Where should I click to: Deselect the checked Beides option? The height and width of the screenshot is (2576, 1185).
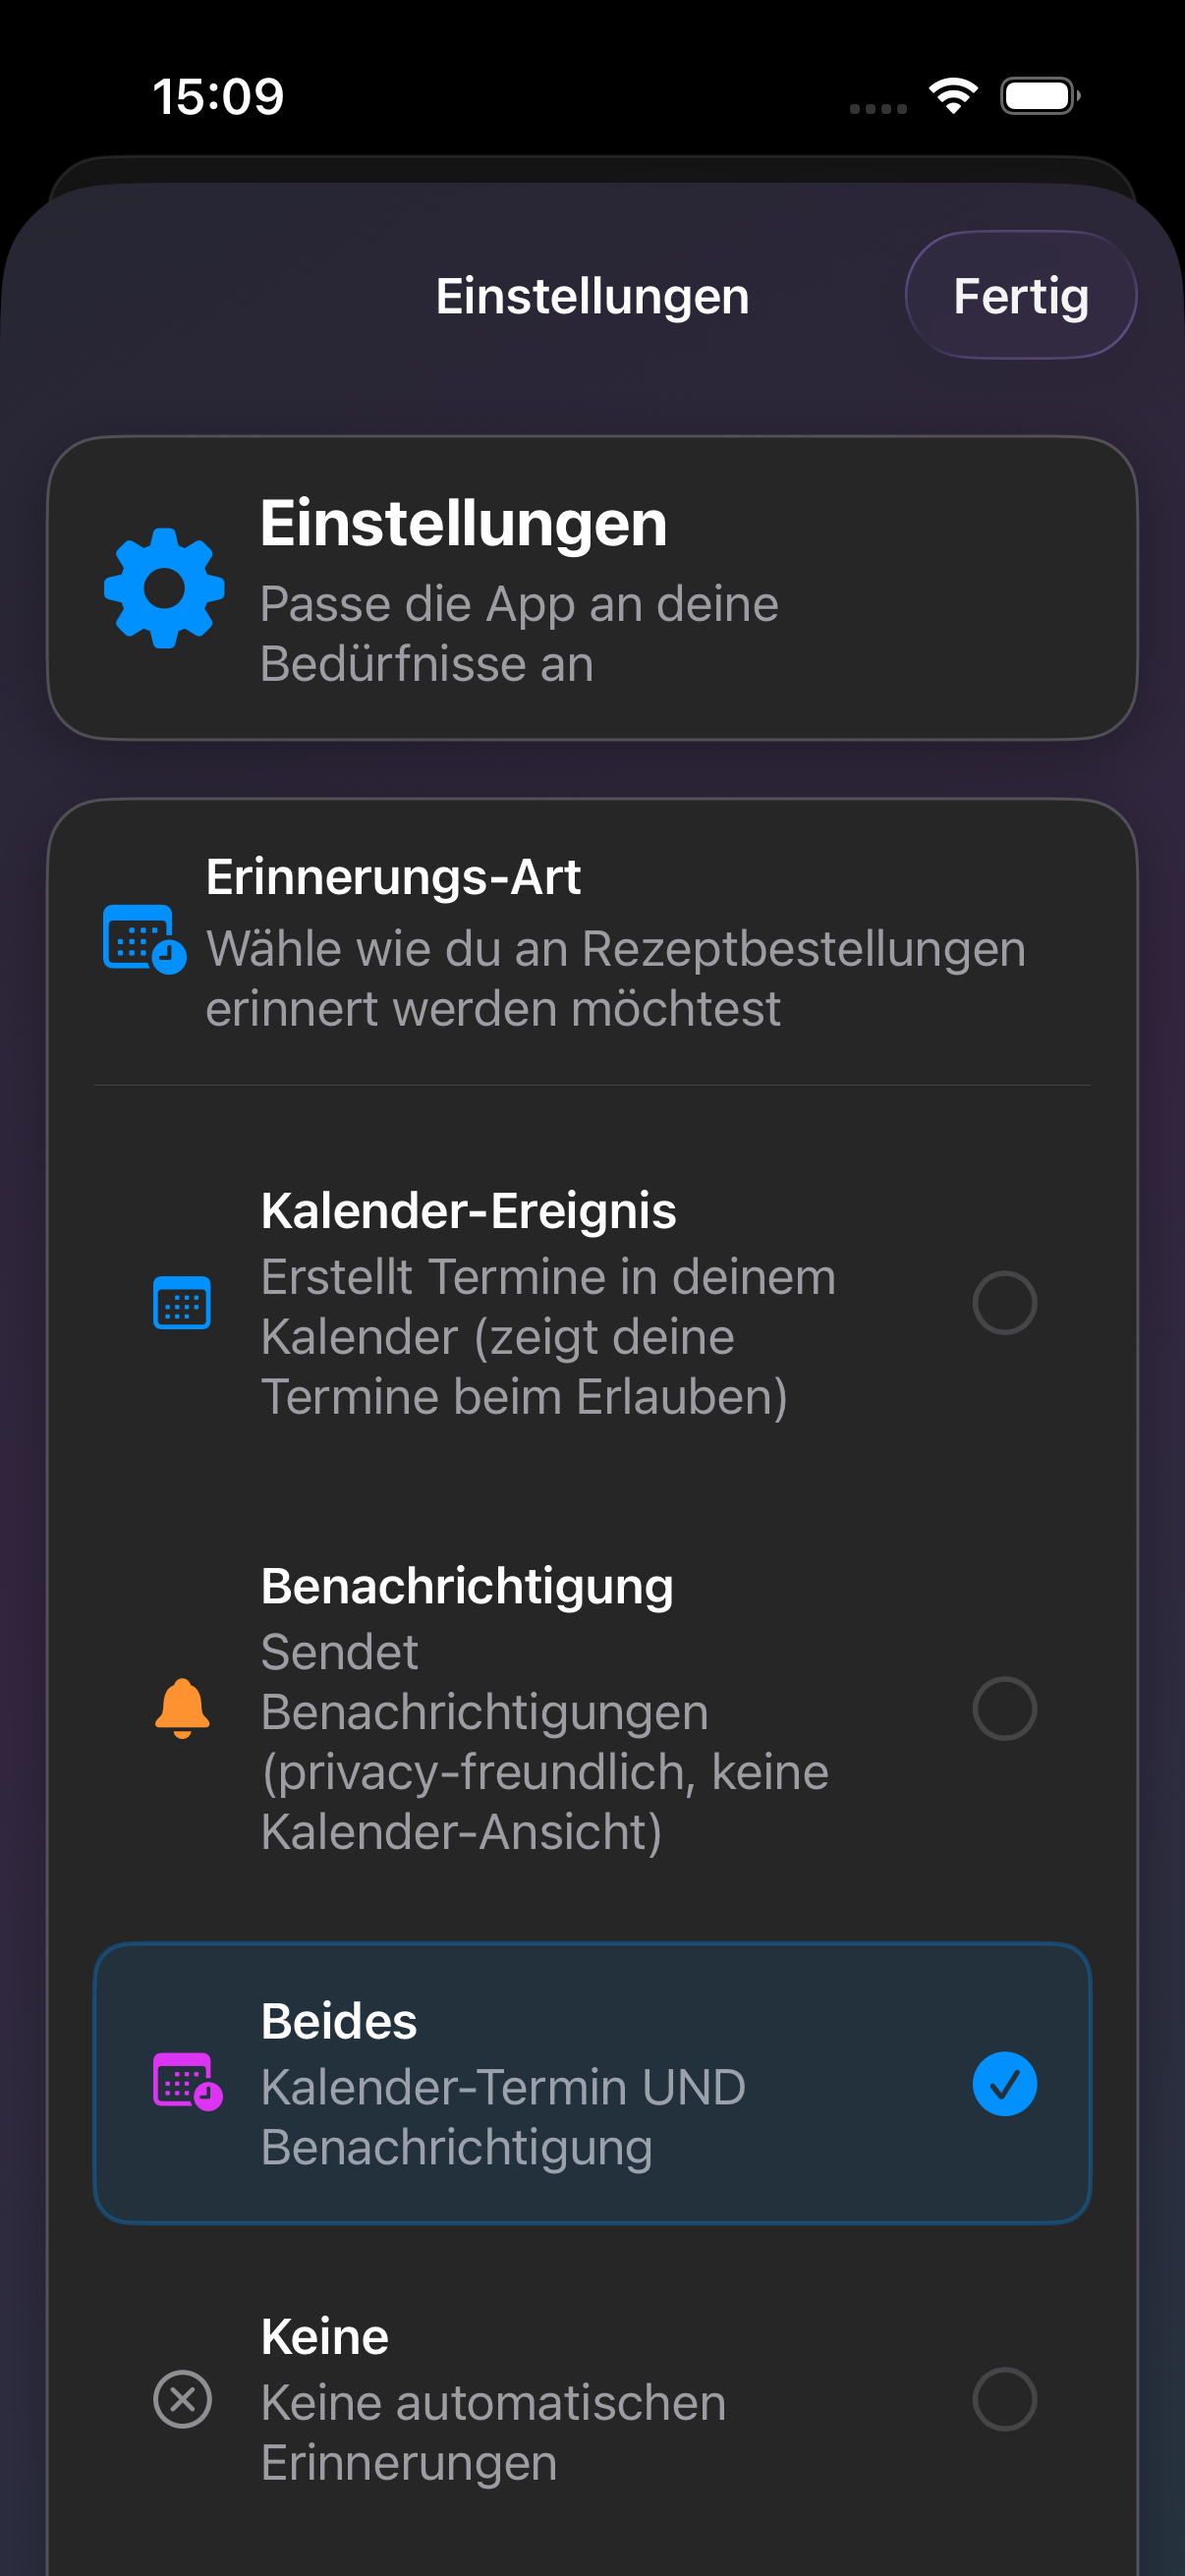point(1004,2085)
